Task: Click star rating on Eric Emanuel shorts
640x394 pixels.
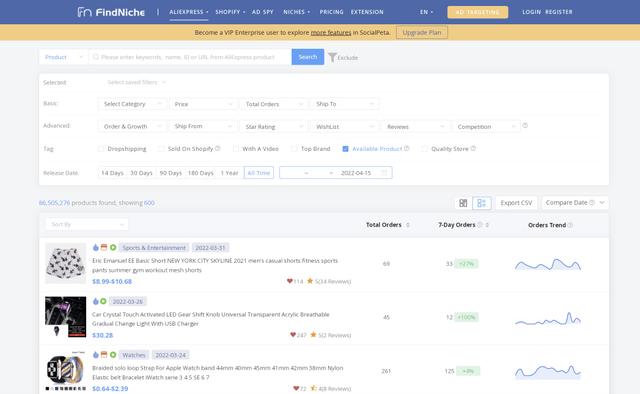Action: (x=310, y=281)
